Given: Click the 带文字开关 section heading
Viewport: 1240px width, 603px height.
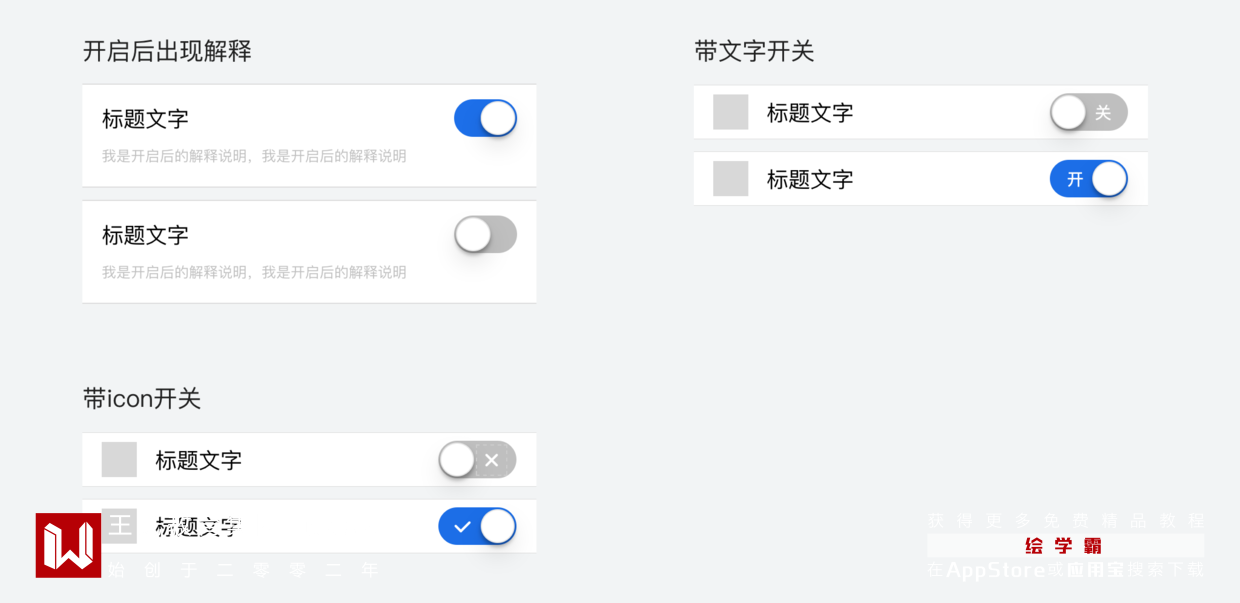Looking at the screenshot, I should 754,51.
